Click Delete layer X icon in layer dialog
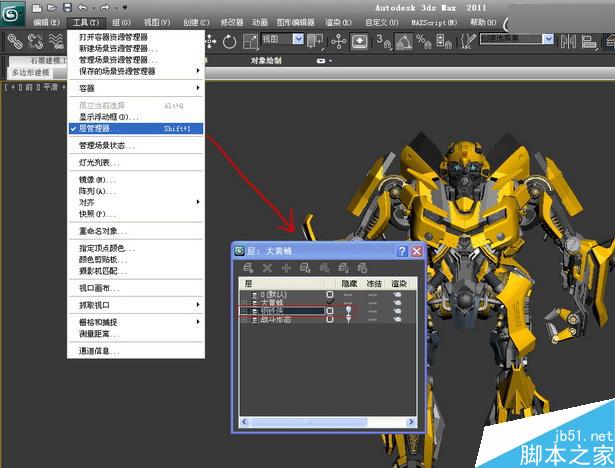Viewport: 615px width, 468px height. click(267, 268)
